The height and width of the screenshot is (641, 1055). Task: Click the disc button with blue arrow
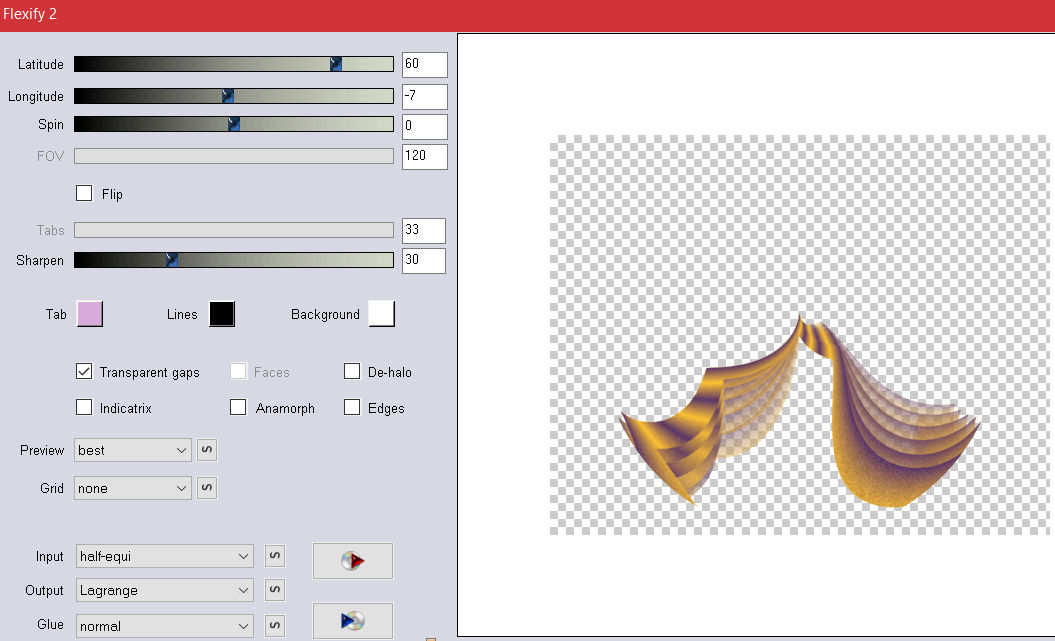pyautogui.click(x=352, y=620)
